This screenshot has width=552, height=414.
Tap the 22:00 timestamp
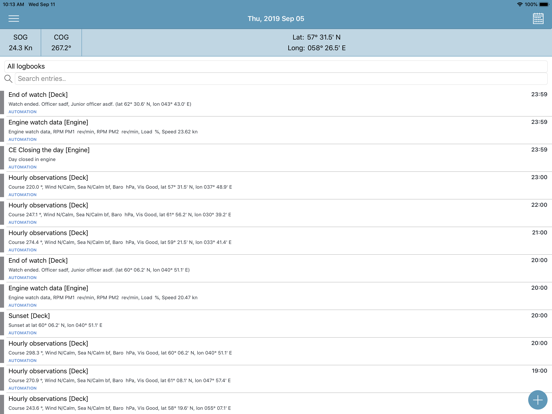point(539,205)
